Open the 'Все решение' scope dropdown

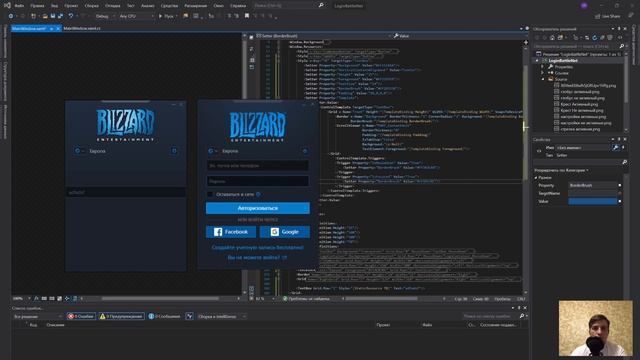click(x=38, y=316)
